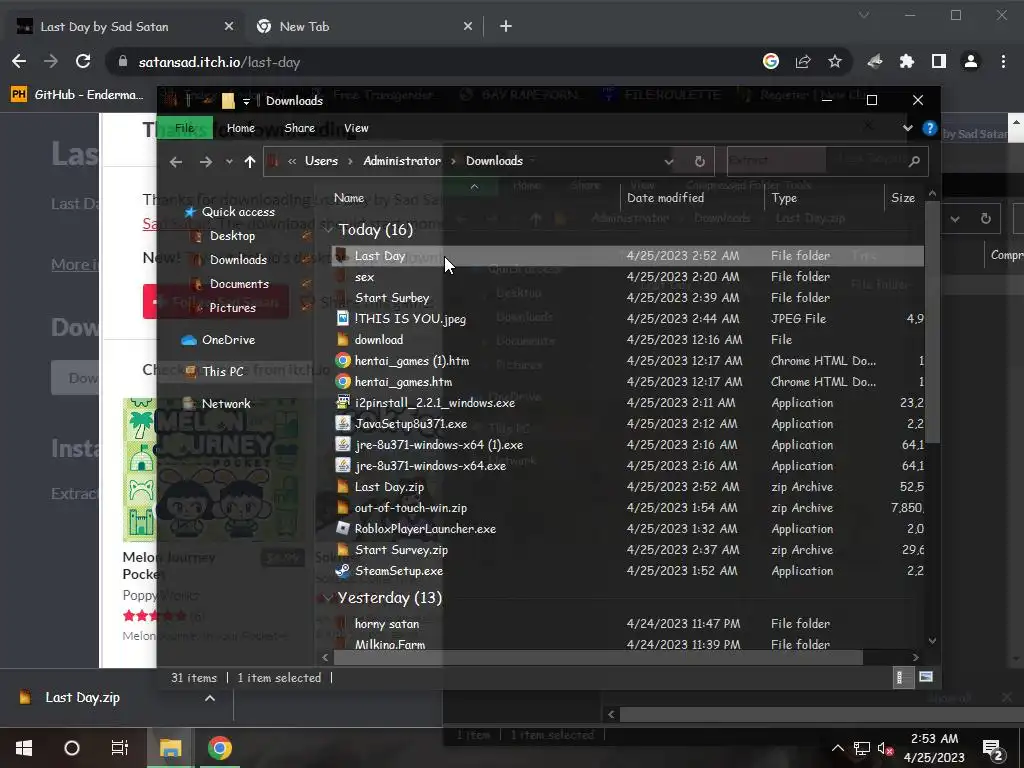1024x768 pixels.
Task: Open Chrome three-dot menu
Action: (x=1003, y=61)
